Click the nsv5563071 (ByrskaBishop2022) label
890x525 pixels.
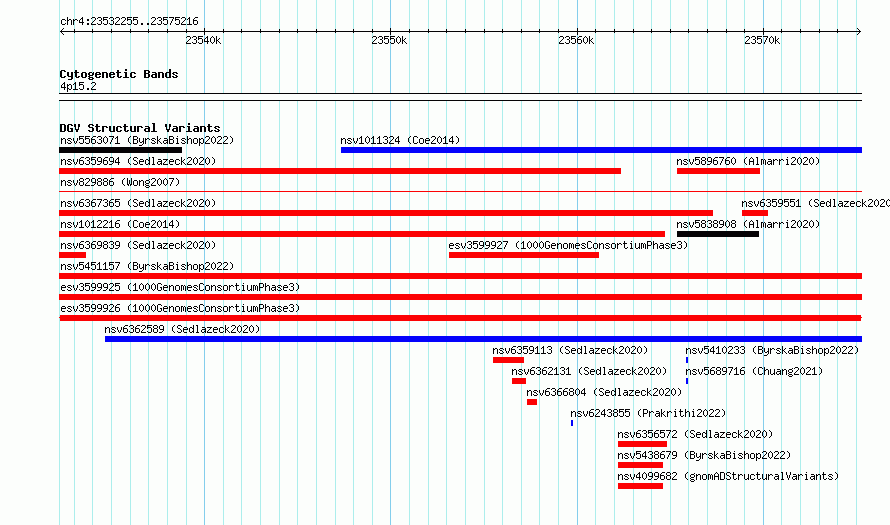[x=147, y=140]
